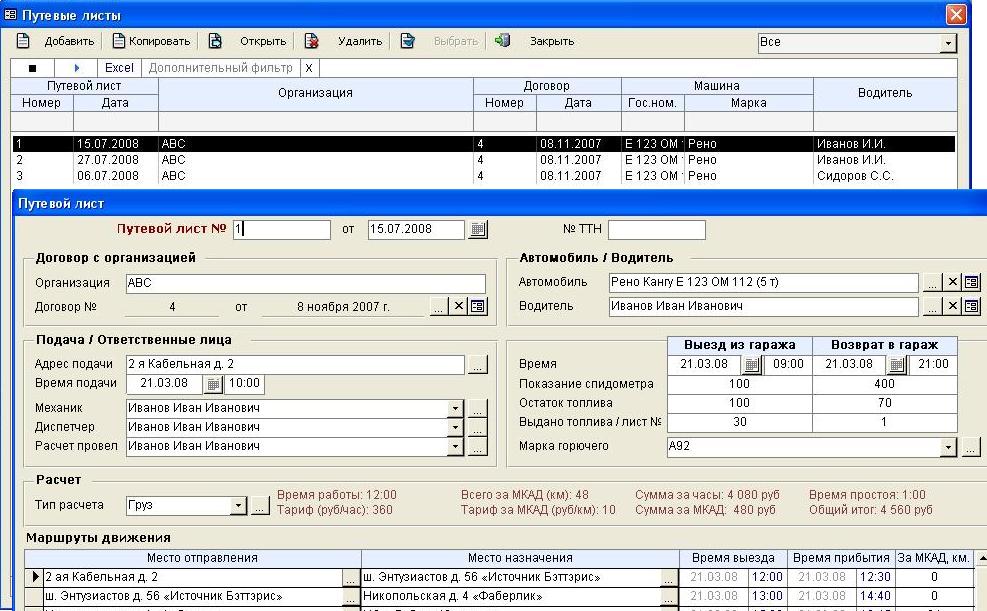Click the Место назначения column header
The width and height of the screenshot is (987, 611).
tap(521, 558)
